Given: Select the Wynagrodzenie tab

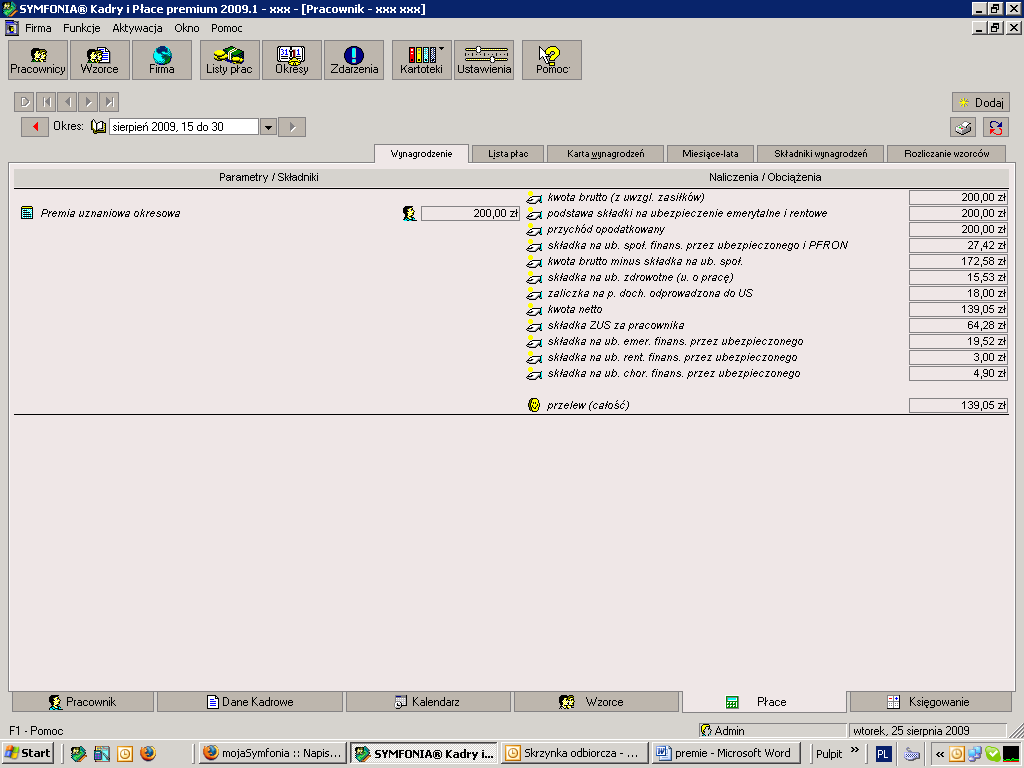Looking at the screenshot, I should [421, 153].
